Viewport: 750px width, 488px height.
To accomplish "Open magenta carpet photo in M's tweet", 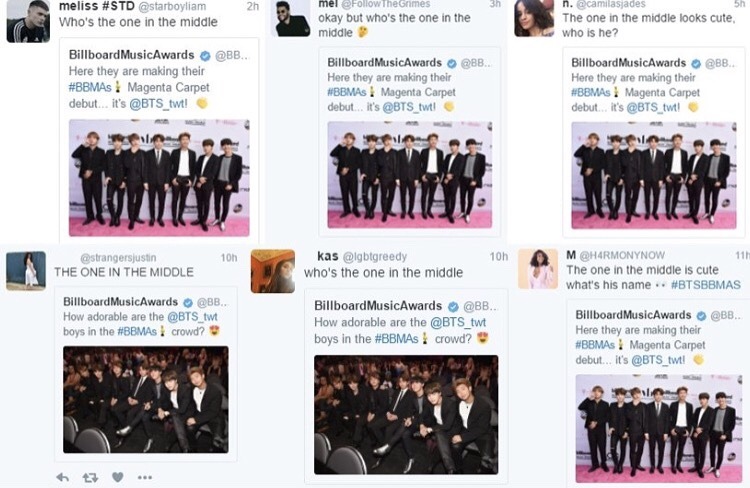I will point(659,428).
